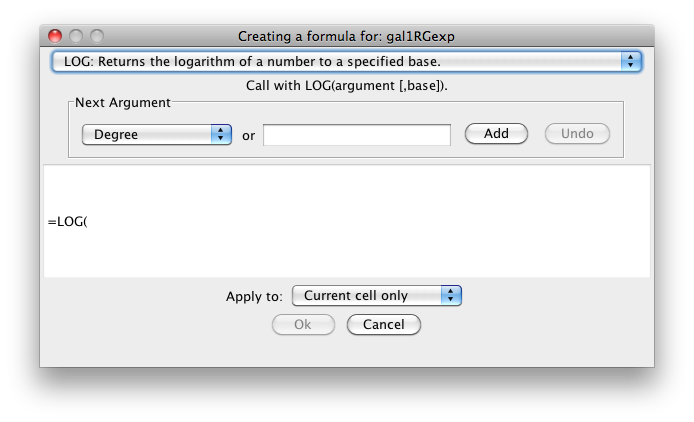
Task: Click inside the =LOG( formula area
Action: coord(346,221)
